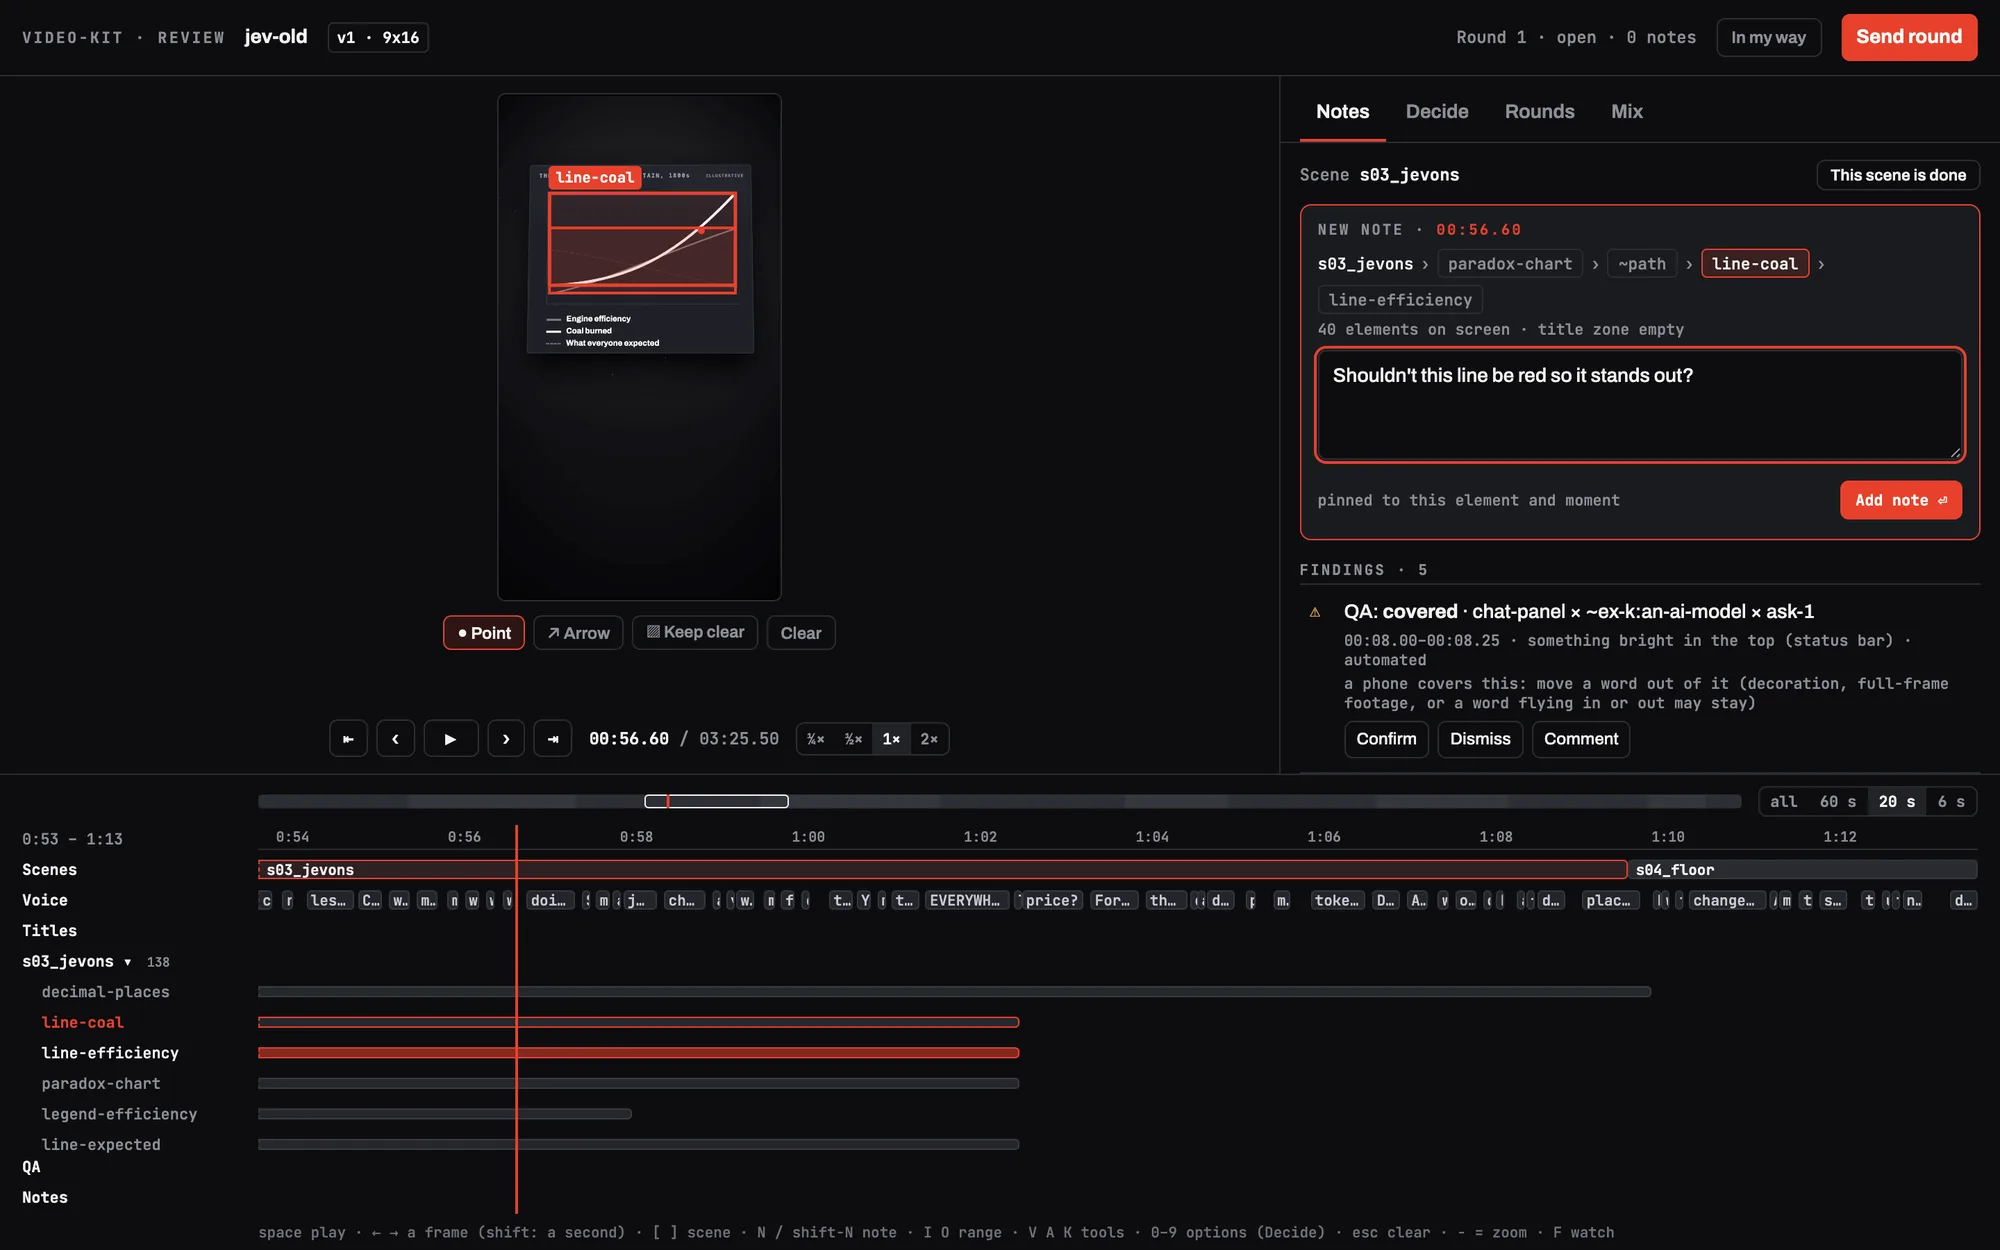Select the ~path breadcrumb chip
2000x1250 pixels.
1641,264
